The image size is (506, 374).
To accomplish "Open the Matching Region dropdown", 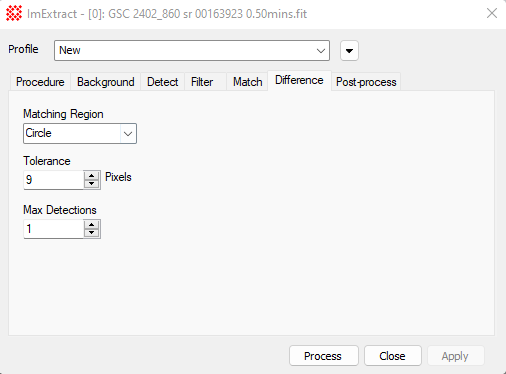I will [80, 133].
